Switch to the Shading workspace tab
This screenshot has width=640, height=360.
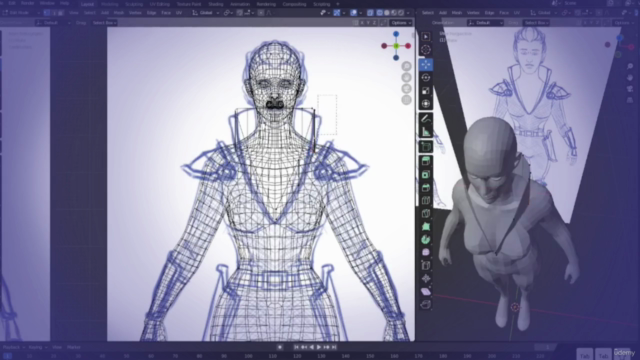(x=216, y=4)
